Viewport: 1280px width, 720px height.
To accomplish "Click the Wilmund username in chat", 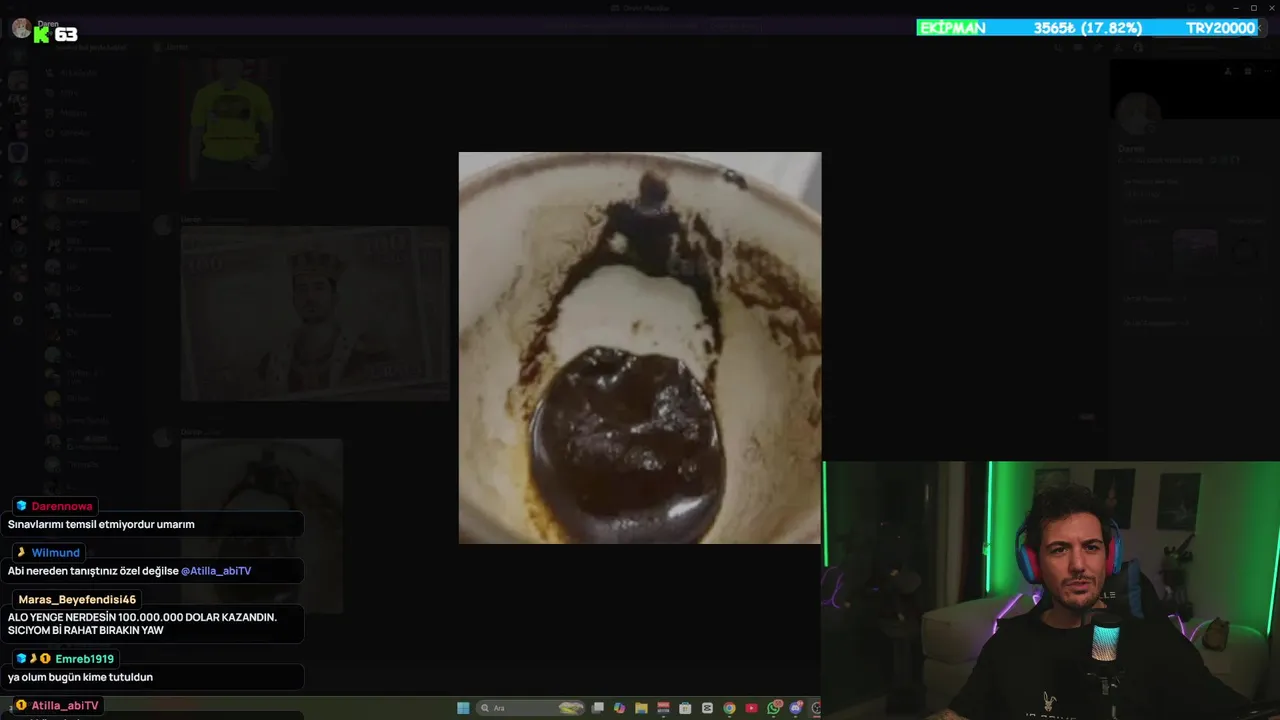I will point(55,552).
